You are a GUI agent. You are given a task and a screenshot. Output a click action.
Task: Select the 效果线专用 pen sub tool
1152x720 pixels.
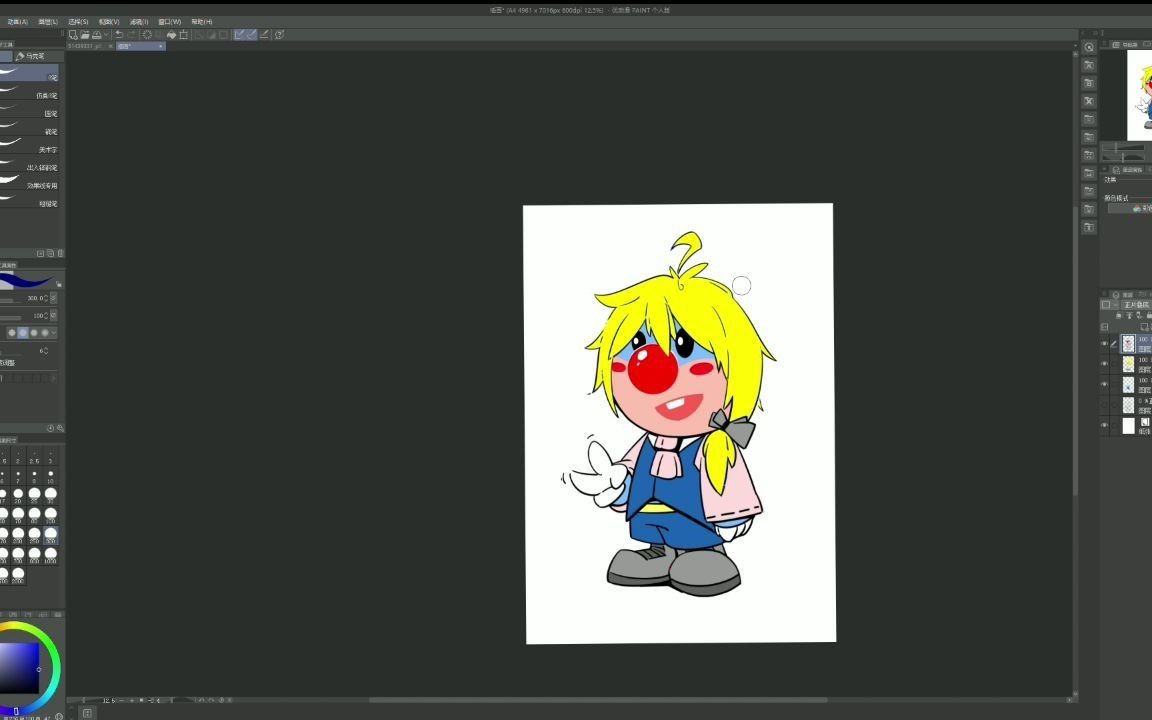coord(29,183)
